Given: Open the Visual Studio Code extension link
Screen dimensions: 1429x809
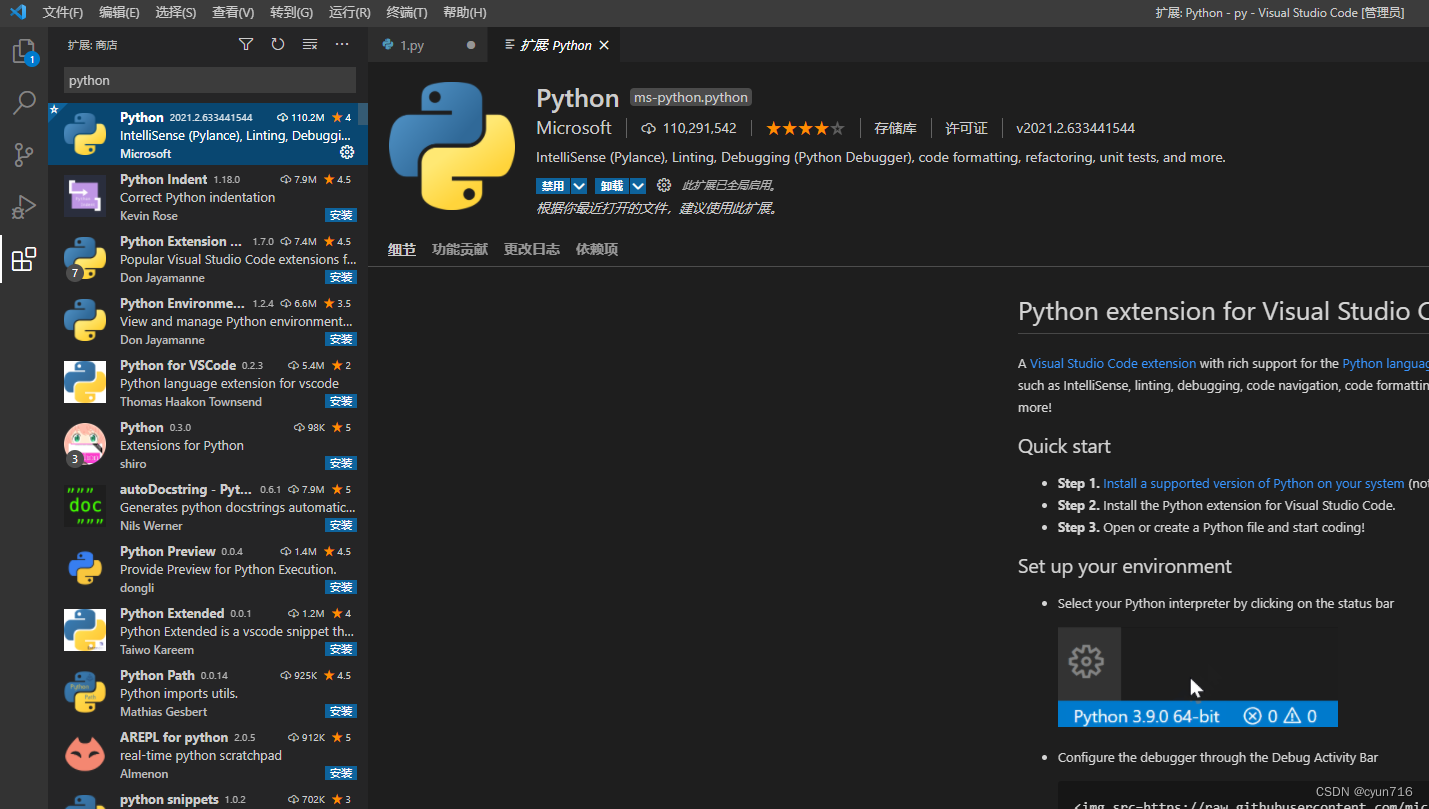Looking at the screenshot, I should (x=1113, y=363).
